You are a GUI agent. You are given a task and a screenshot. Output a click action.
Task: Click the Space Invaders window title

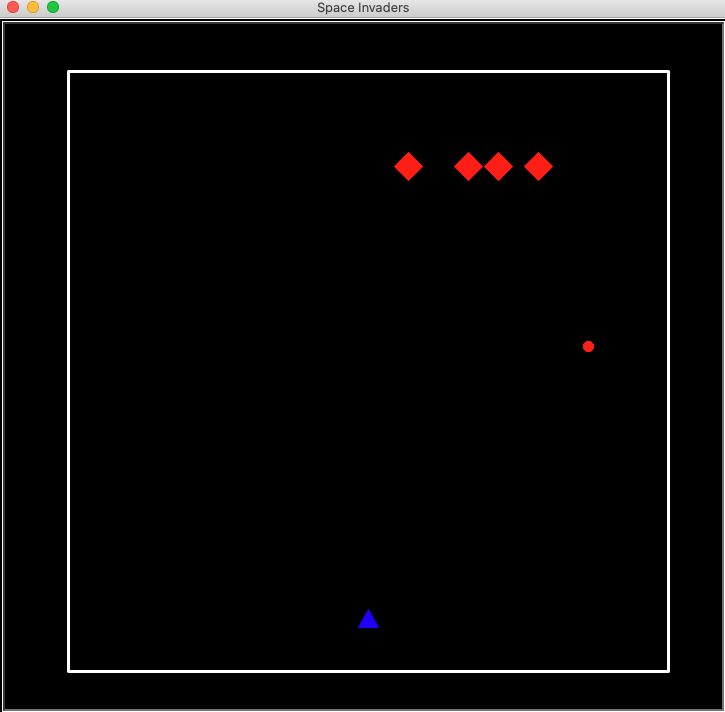363,7
